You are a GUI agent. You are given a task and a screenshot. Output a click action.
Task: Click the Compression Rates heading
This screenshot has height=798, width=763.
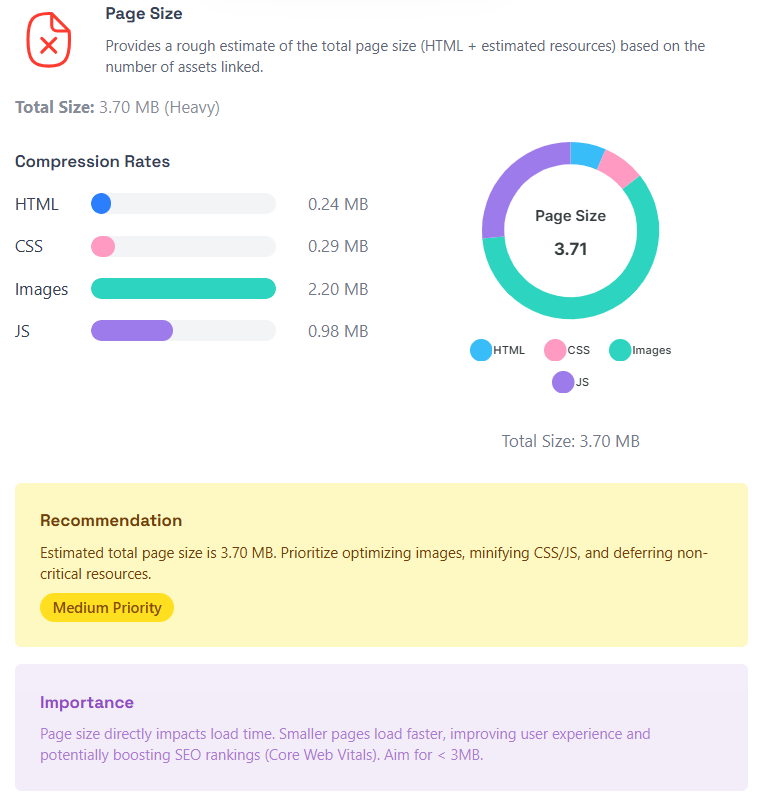pos(93,162)
